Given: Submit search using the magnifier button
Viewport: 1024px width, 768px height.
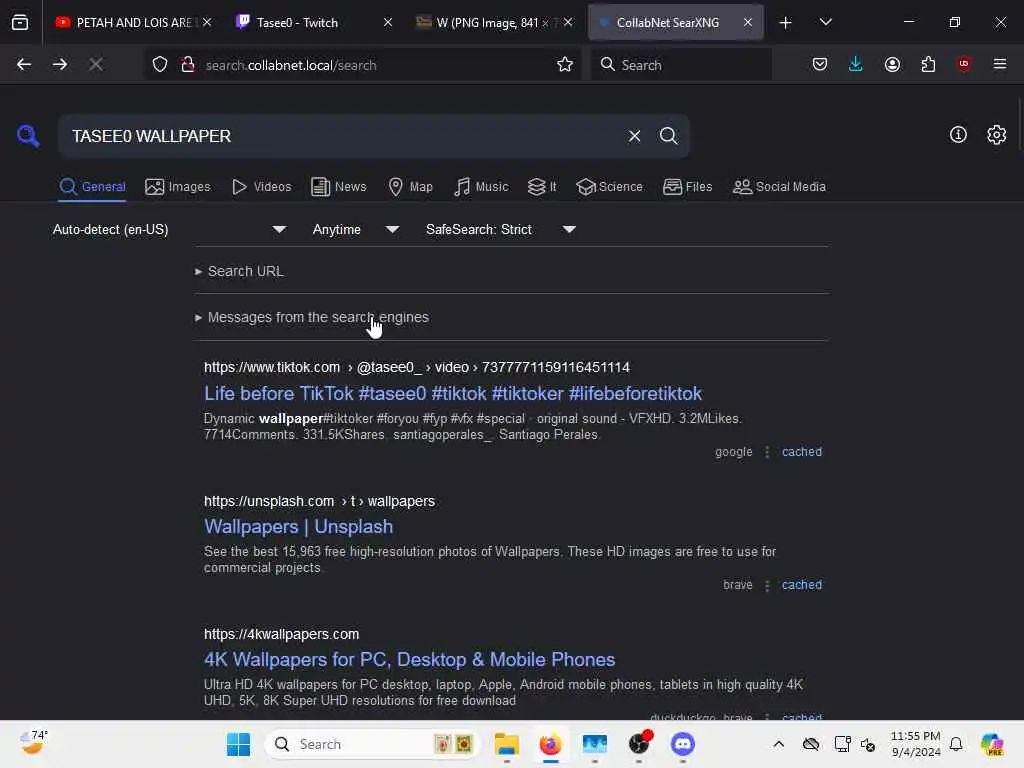Looking at the screenshot, I should point(668,136).
